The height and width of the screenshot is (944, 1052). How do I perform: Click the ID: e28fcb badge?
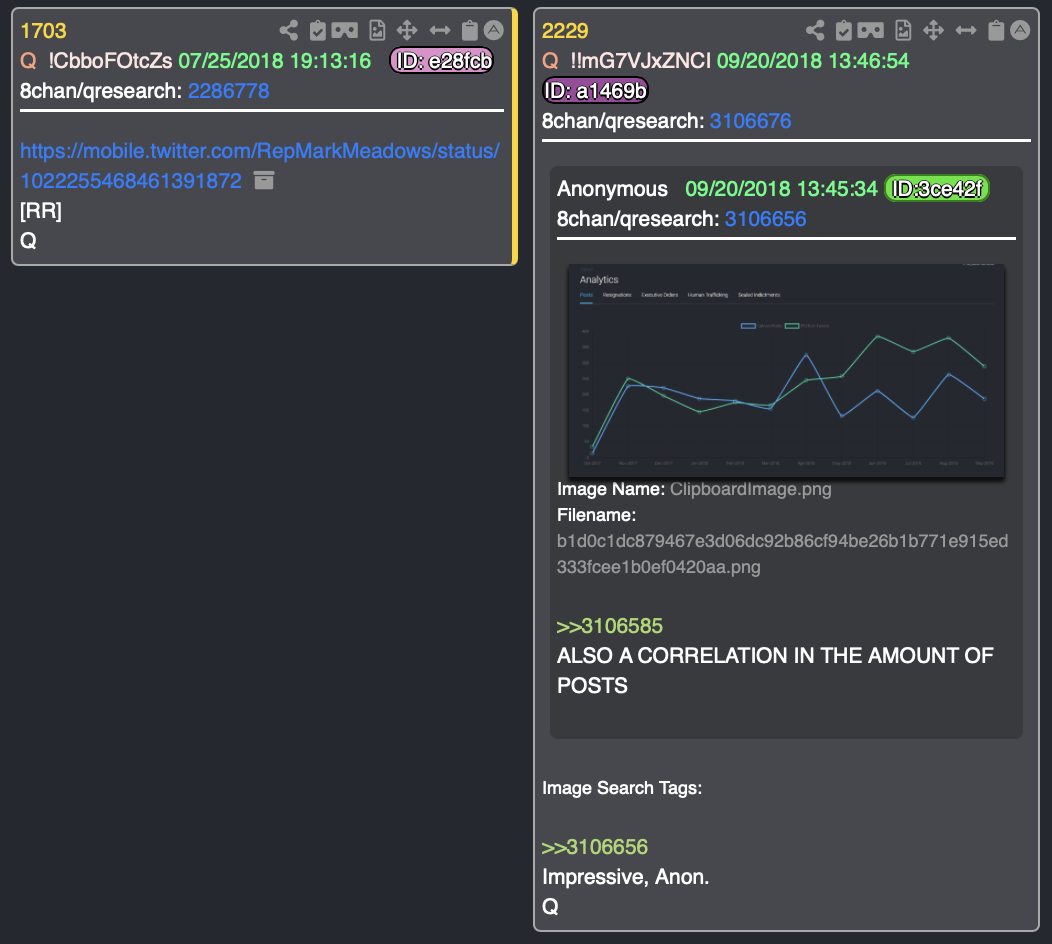point(442,61)
